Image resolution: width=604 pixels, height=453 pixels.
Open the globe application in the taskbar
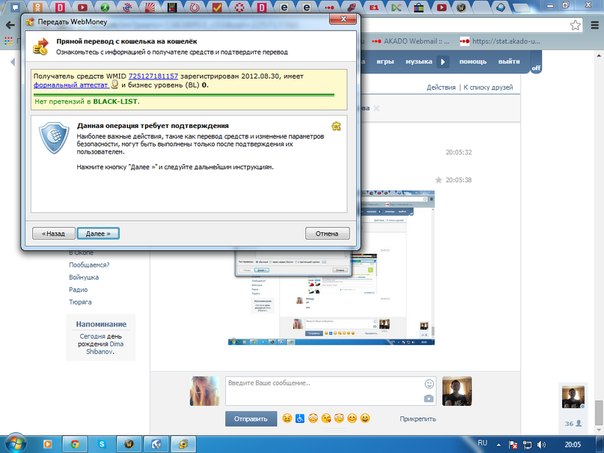[x=156, y=444]
